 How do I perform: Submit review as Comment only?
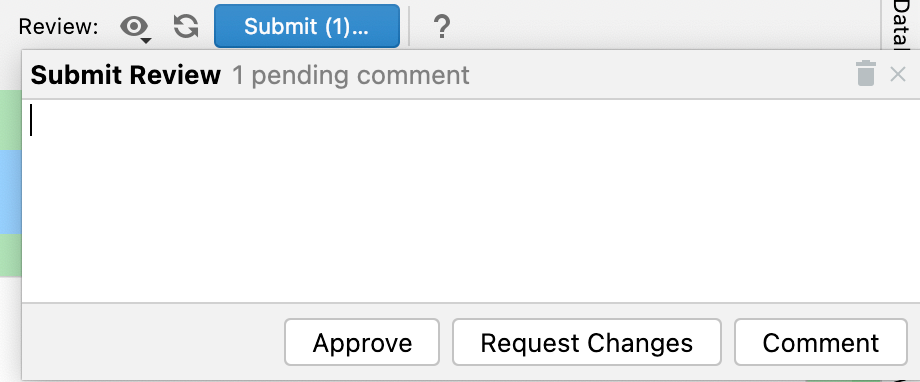[821, 343]
